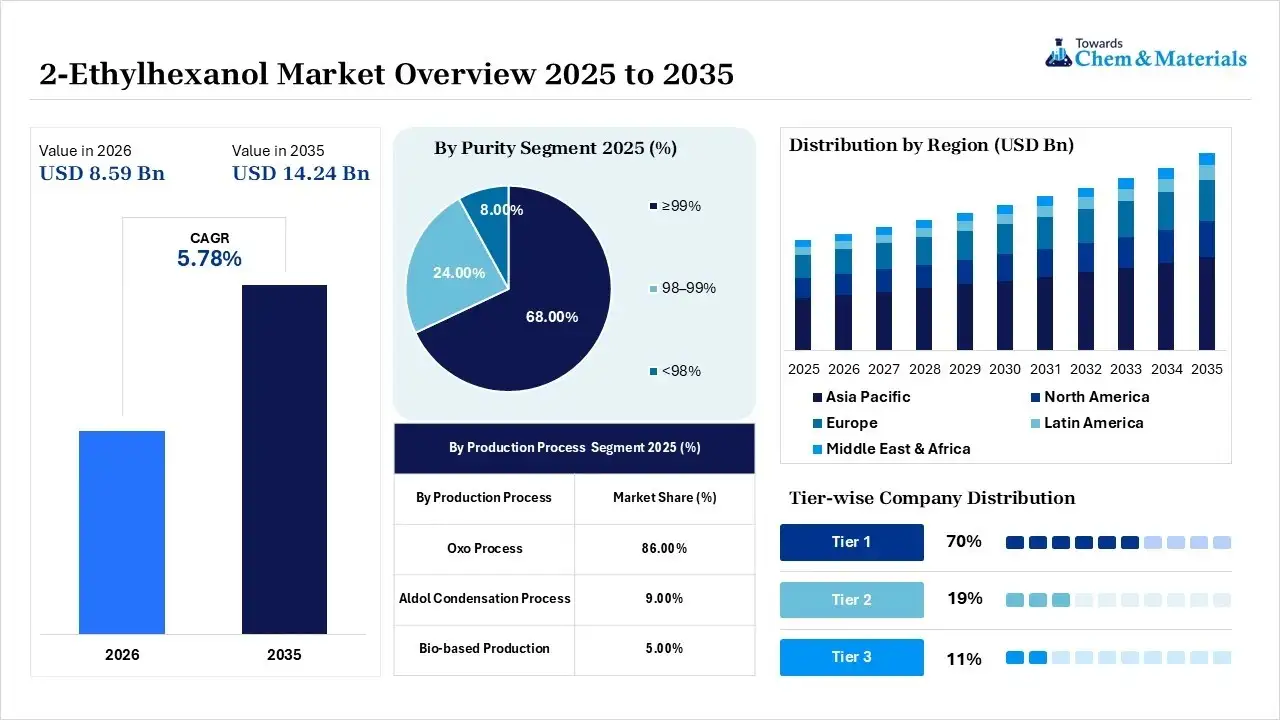
Task: Click 'By Purity Segment 2025 (%)' heading
Action: point(555,148)
